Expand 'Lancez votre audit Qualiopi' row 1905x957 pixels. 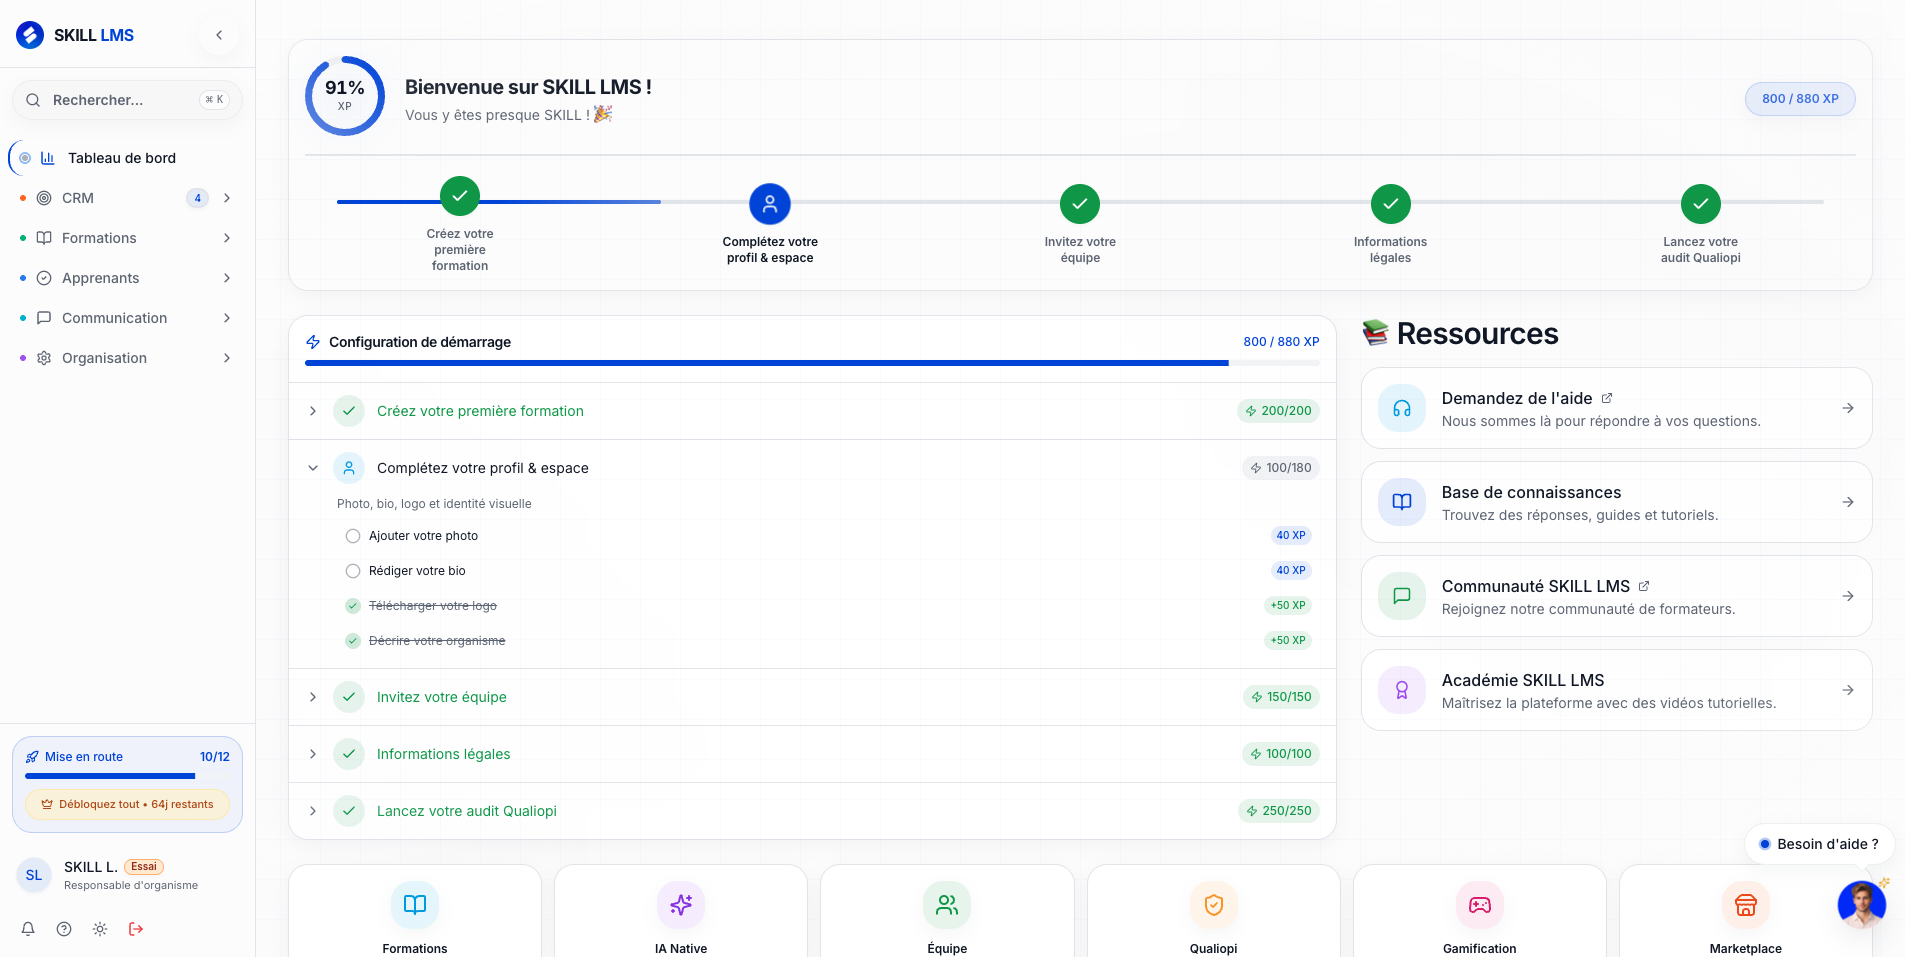(313, 811)
